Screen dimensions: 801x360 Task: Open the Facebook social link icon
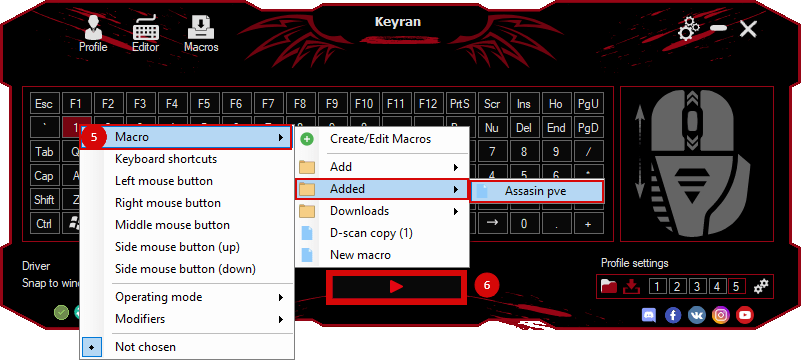click(673, 315)
